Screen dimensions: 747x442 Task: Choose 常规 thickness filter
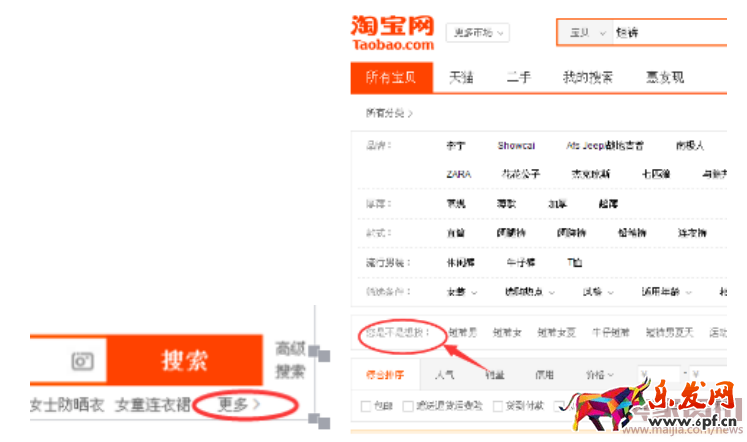tap(456, 204)
